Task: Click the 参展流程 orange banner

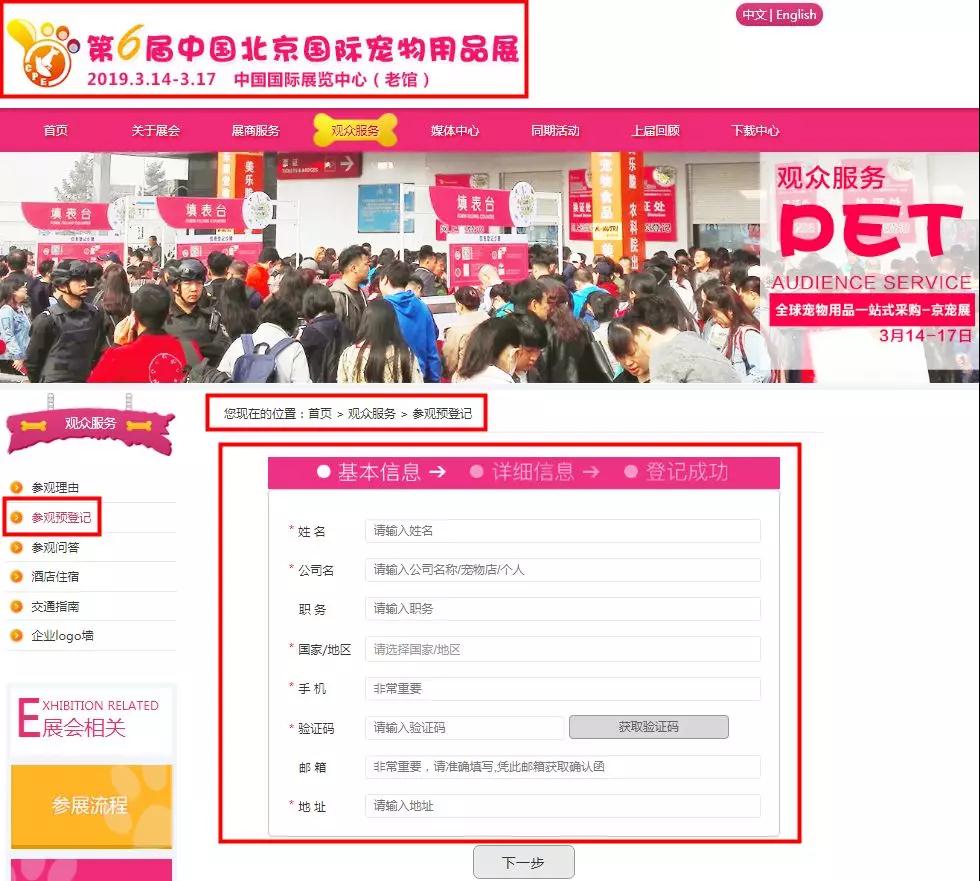Action: coord(91,806)
